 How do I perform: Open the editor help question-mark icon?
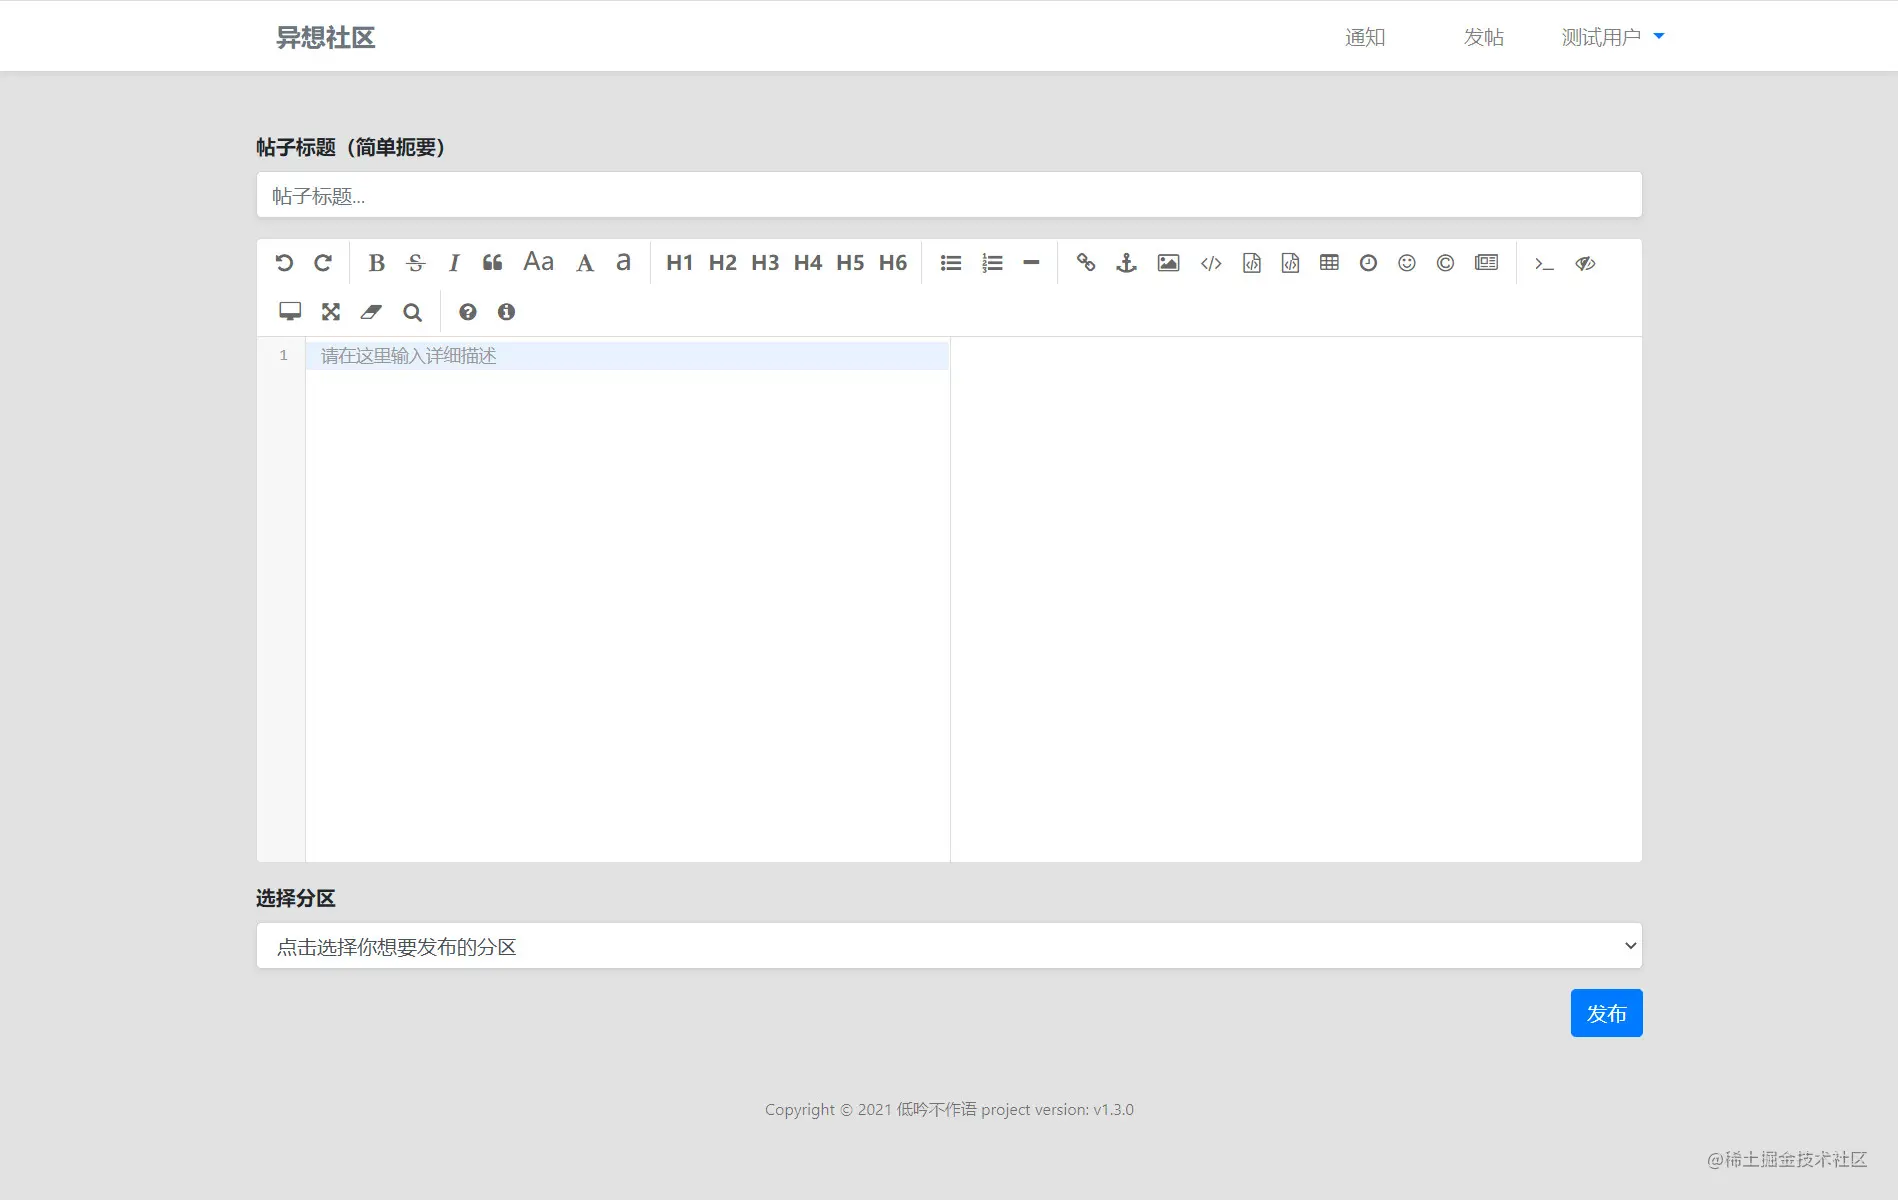(x=467, y=312)
